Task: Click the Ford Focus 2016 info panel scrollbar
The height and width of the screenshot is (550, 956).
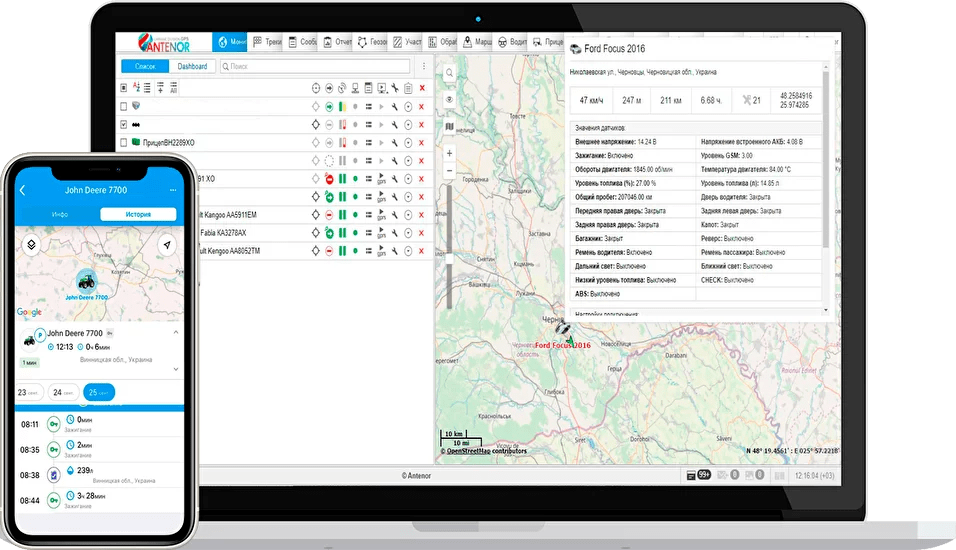Action: coord(826,159)
